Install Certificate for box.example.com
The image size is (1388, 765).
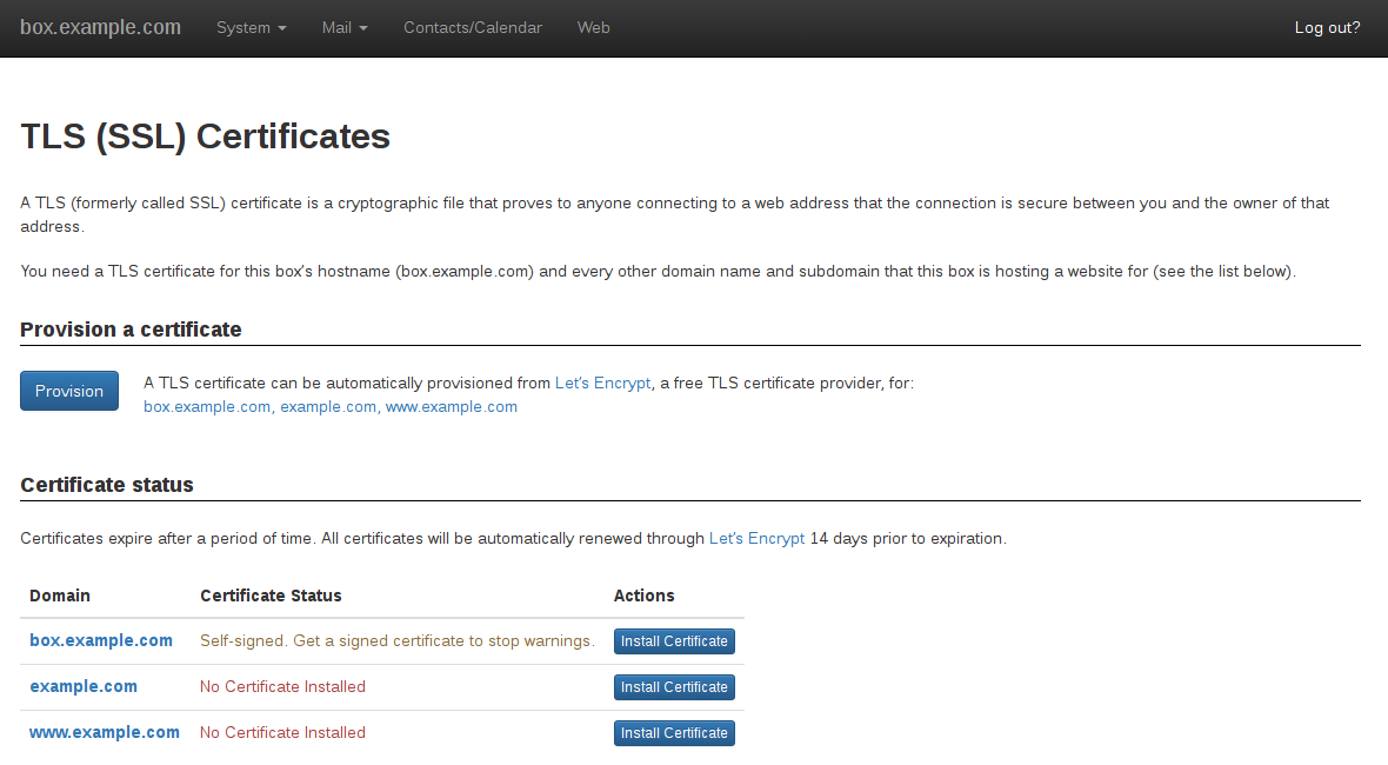(x=674, y=641)
